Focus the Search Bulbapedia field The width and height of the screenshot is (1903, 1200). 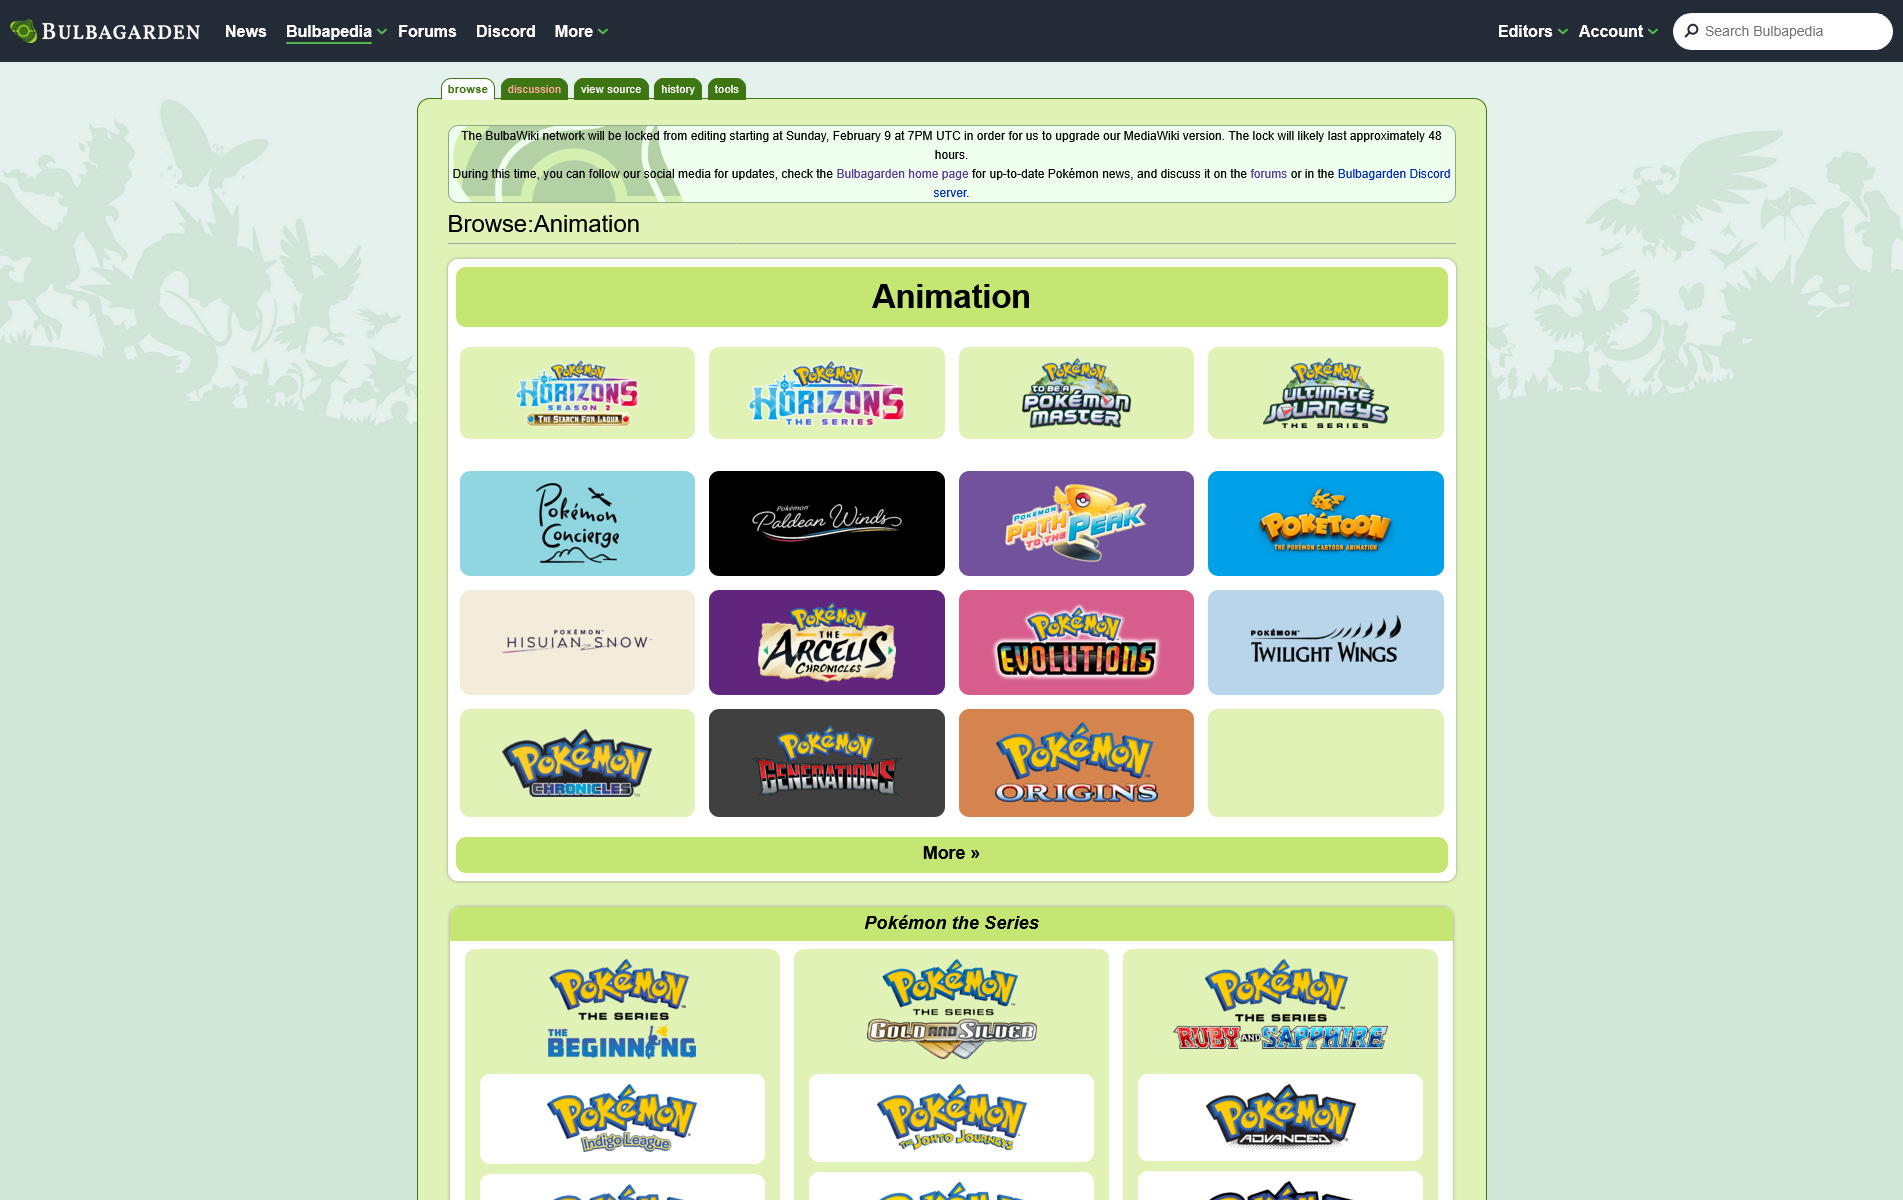(x=1783, y=31)
